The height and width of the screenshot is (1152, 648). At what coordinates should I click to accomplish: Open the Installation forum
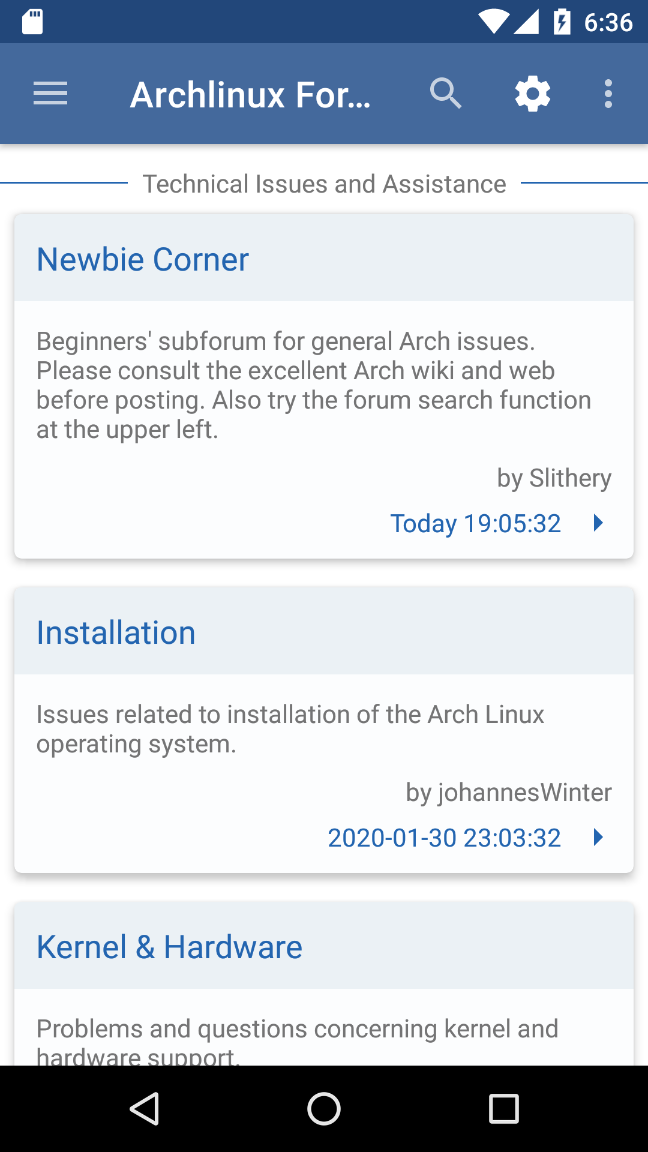116,632
